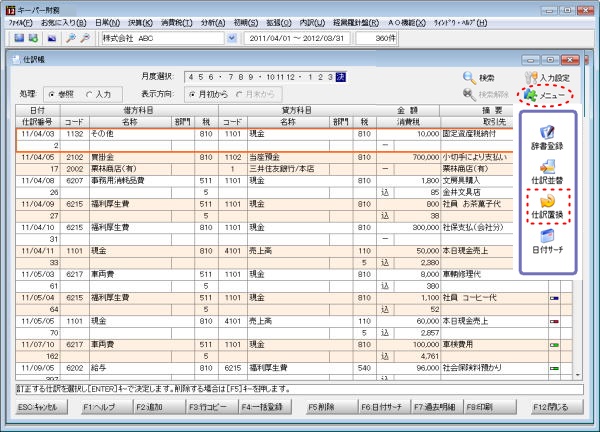Open the メニュー puzzle icon
This screenshot has width=600, height=432.
[530, 95]
